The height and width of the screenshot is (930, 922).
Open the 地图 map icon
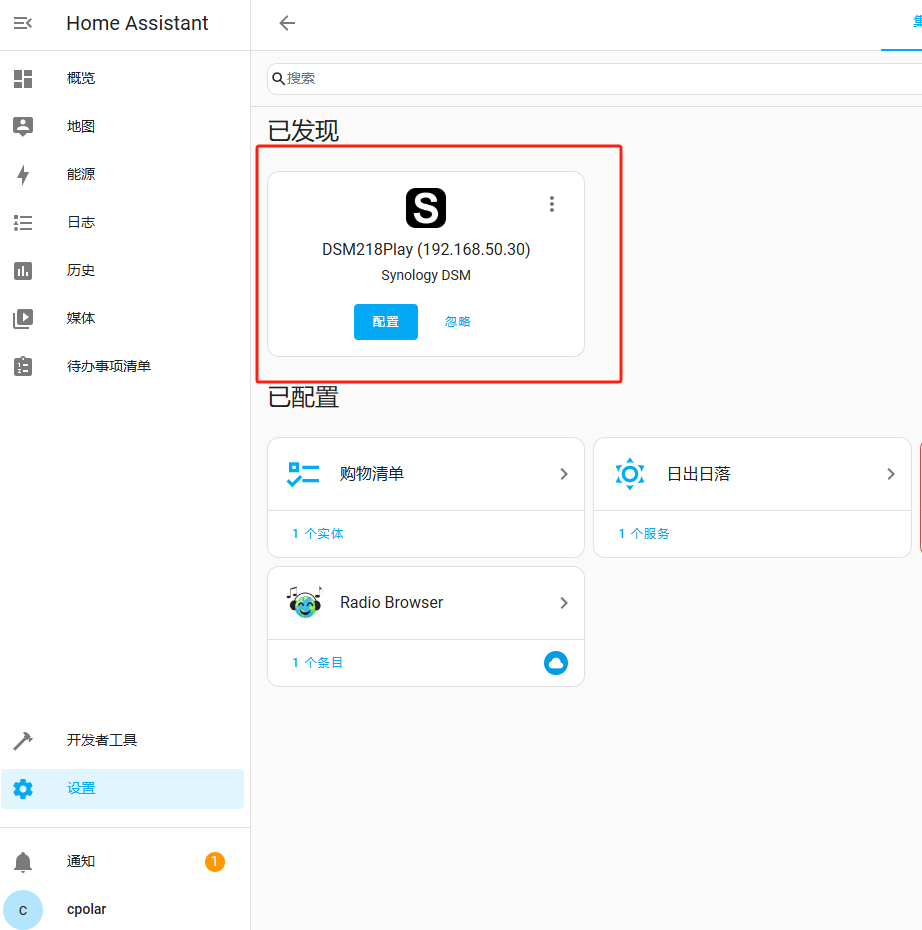point(23,126)
